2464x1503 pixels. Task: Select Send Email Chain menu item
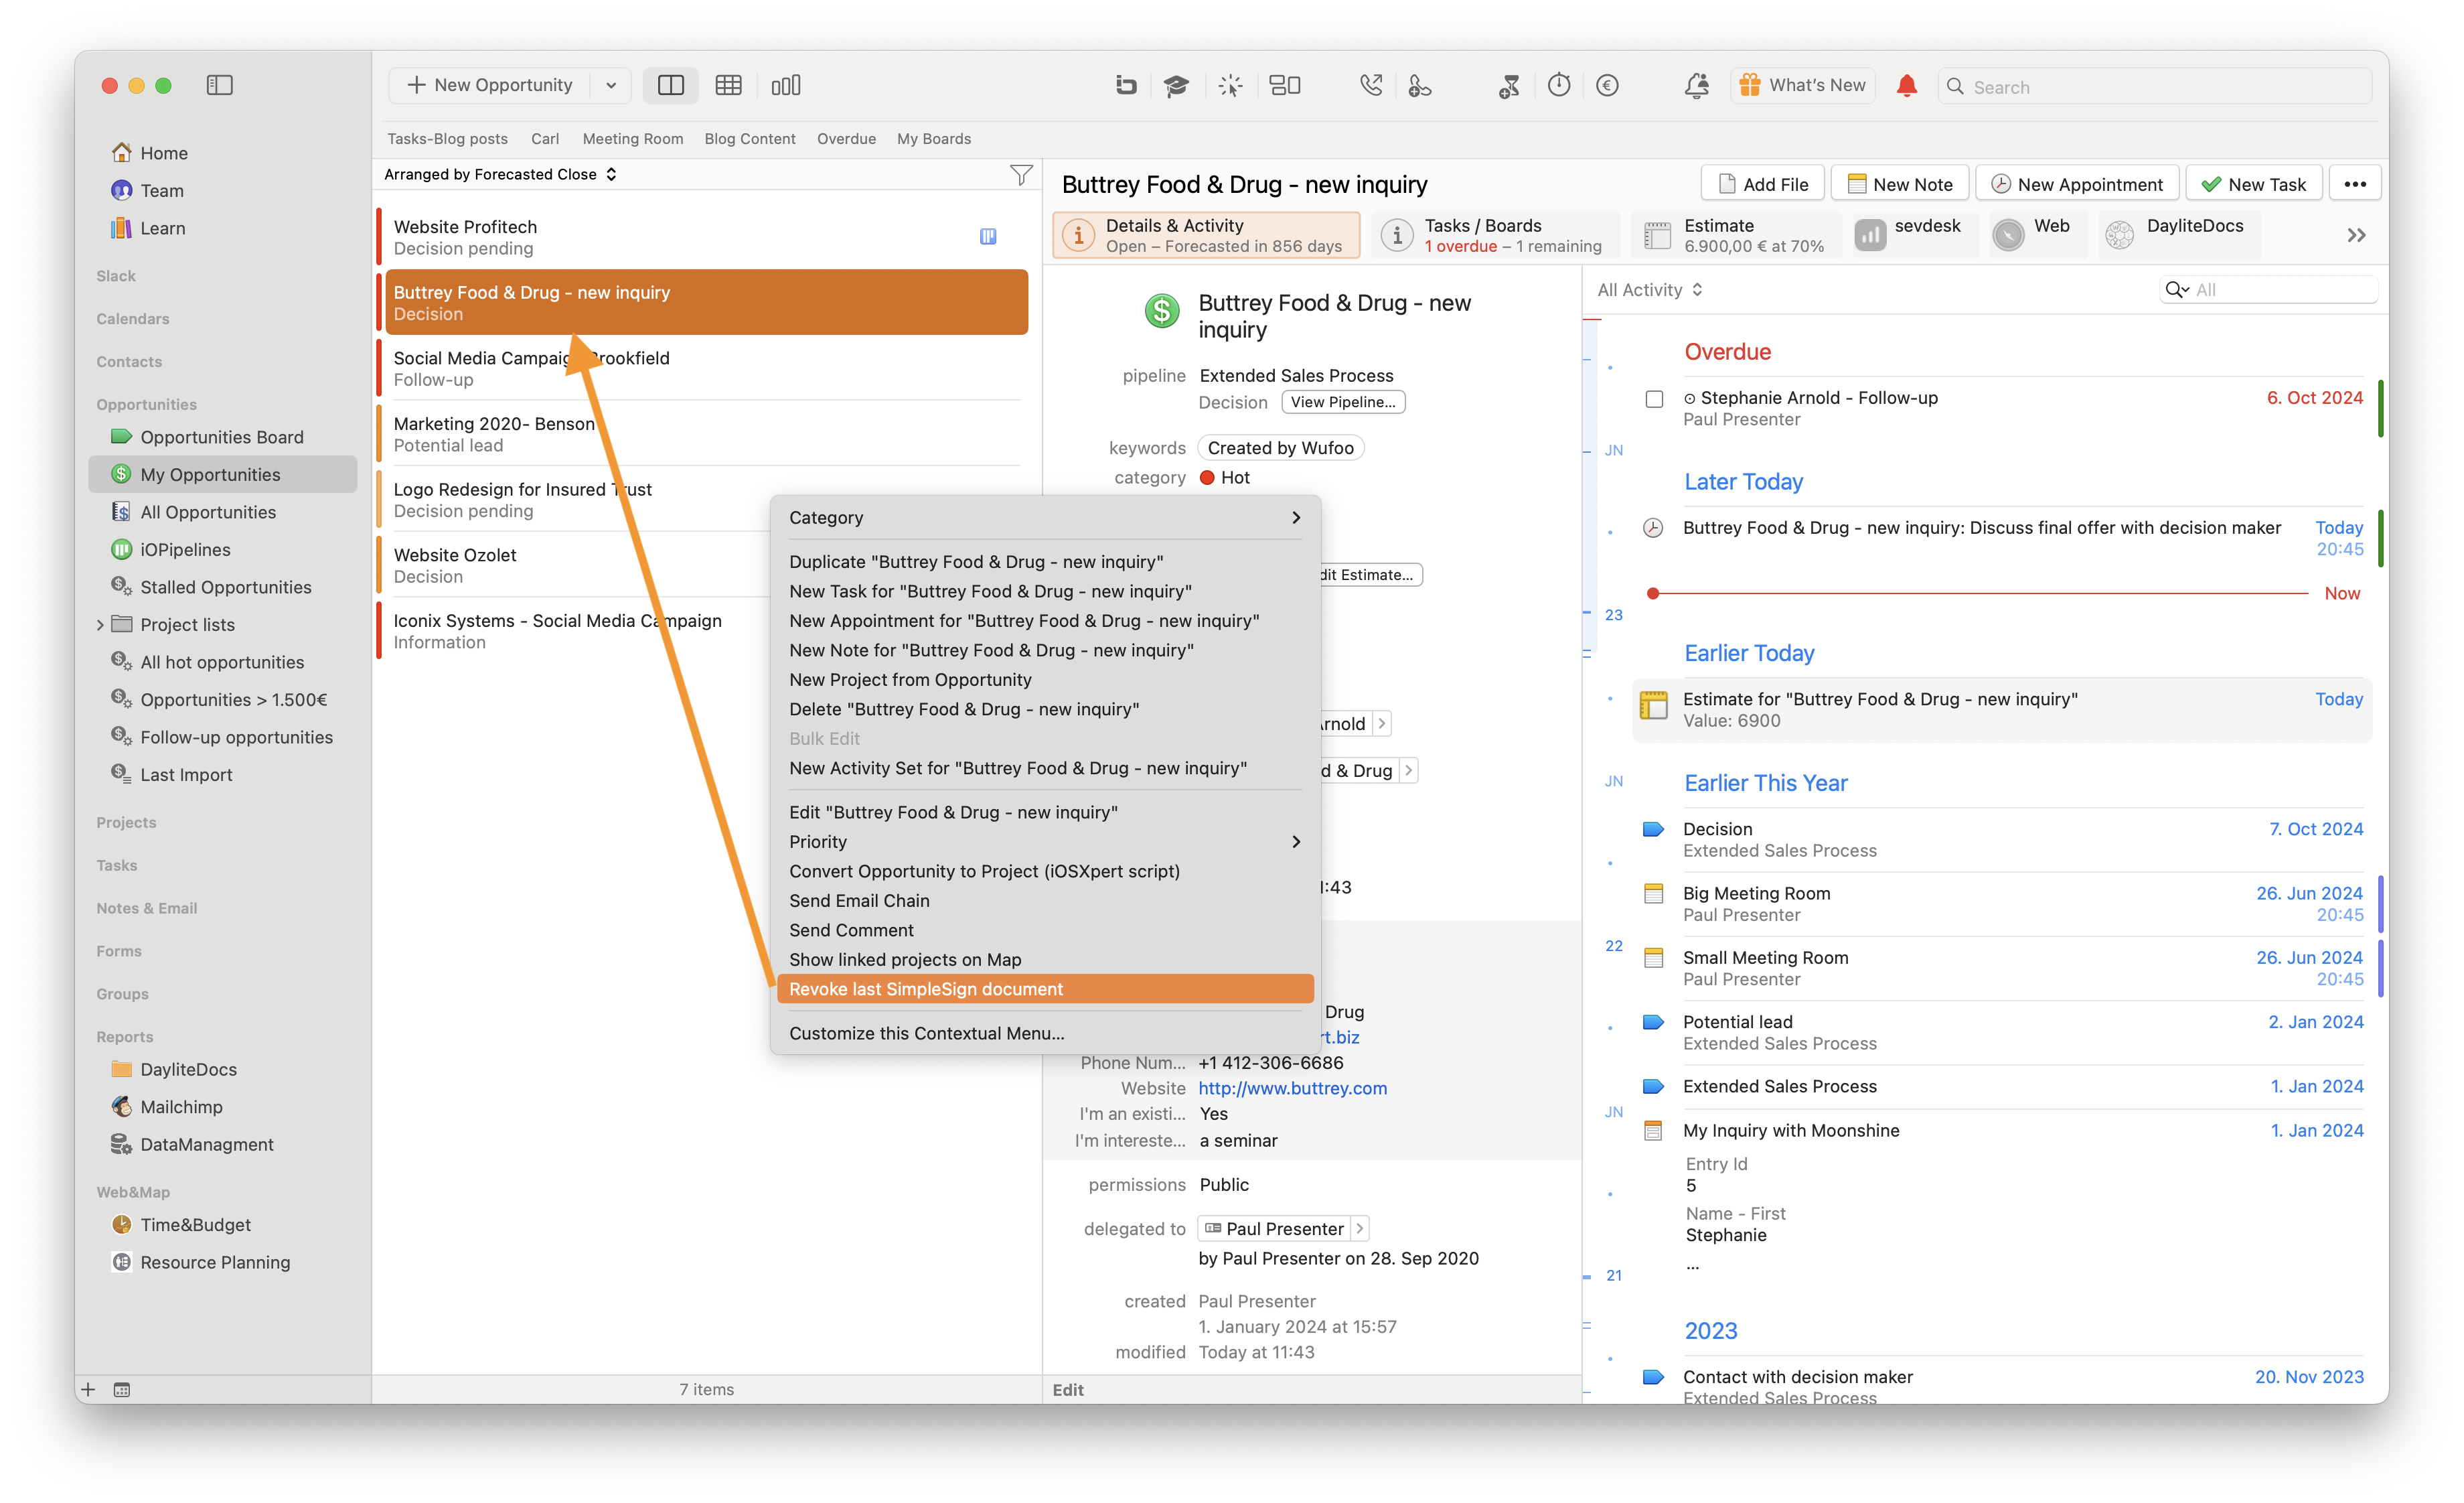coord(1045,900)
